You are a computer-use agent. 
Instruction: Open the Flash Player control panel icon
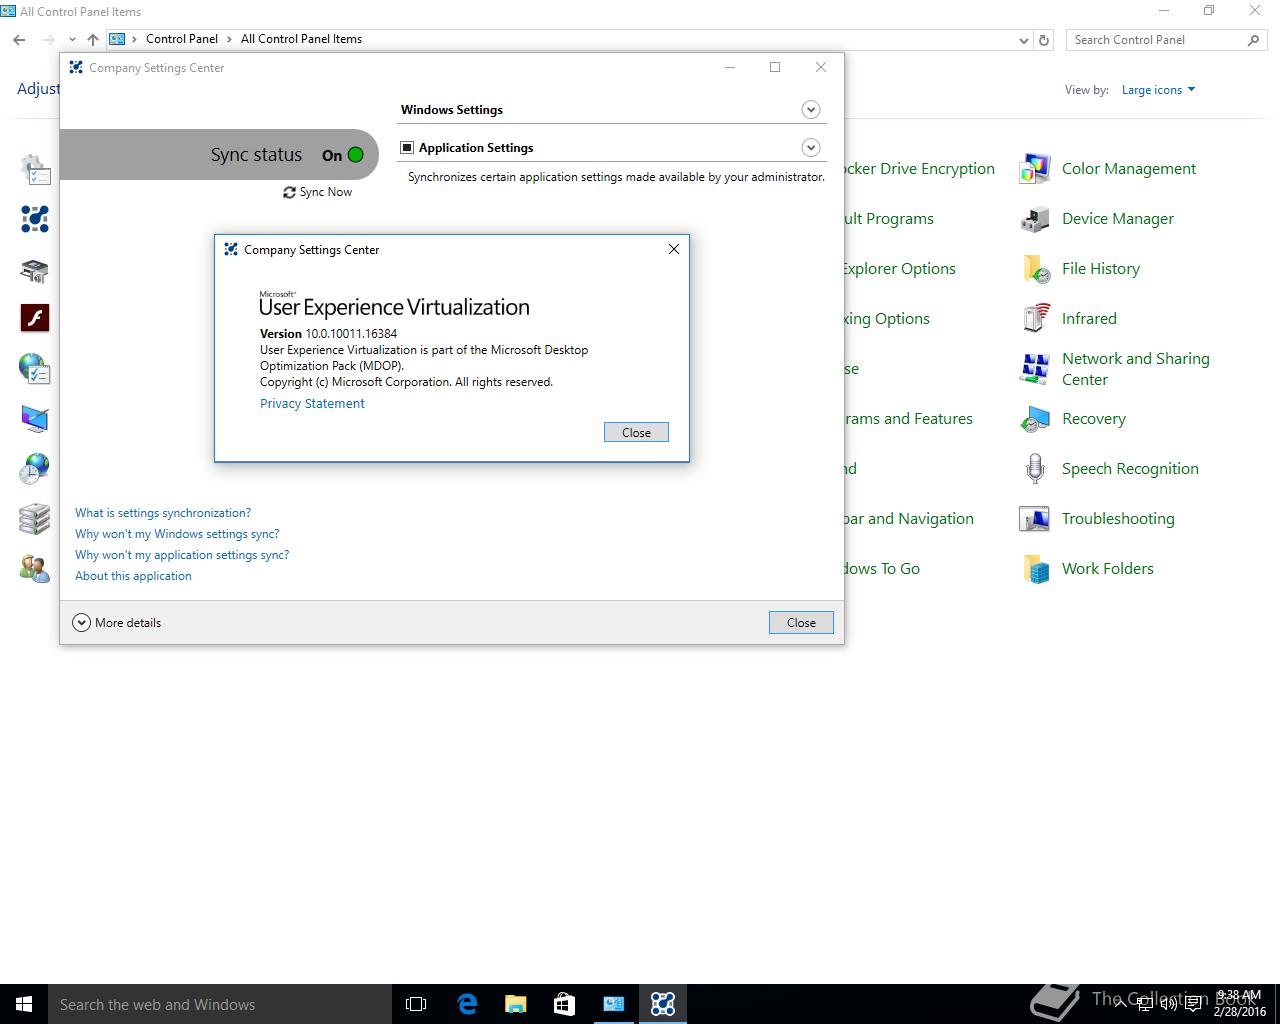tap(35, 318)
